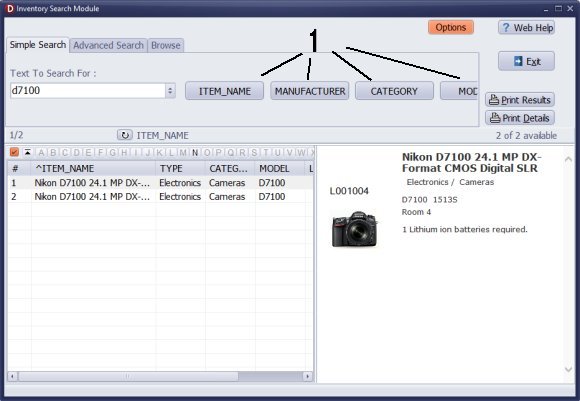Click details pane scroll up arrow
Image resolution: width=580 pixels, height=401 pixels.
point(569,159)
